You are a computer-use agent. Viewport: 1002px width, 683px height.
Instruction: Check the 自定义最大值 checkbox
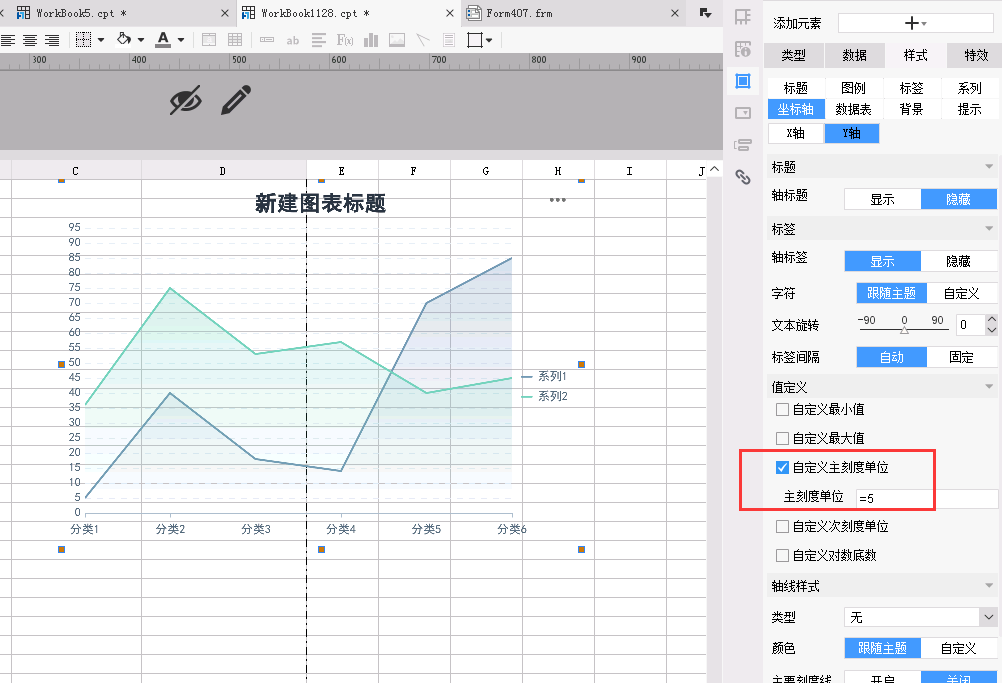tap(782, 438)
